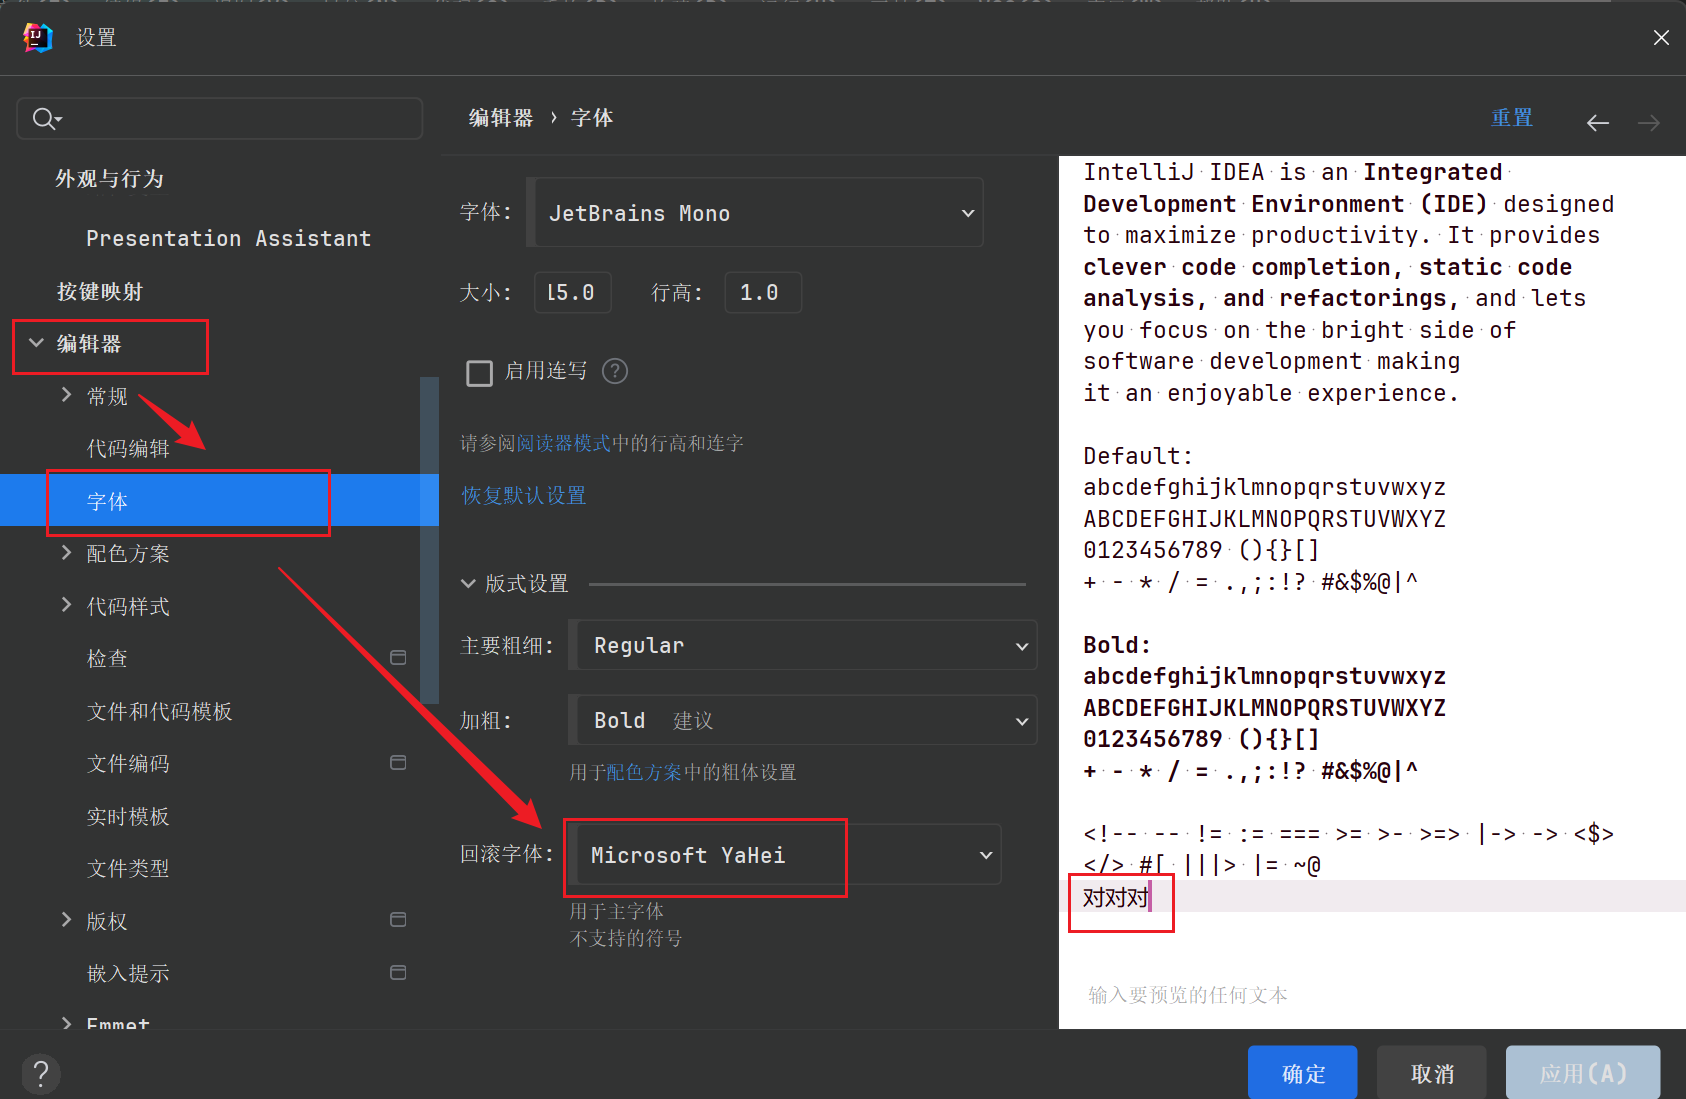Screen dimensions: 1686x1099
Task: Click the search magnifier icon
Action: [x=45, y=119]
